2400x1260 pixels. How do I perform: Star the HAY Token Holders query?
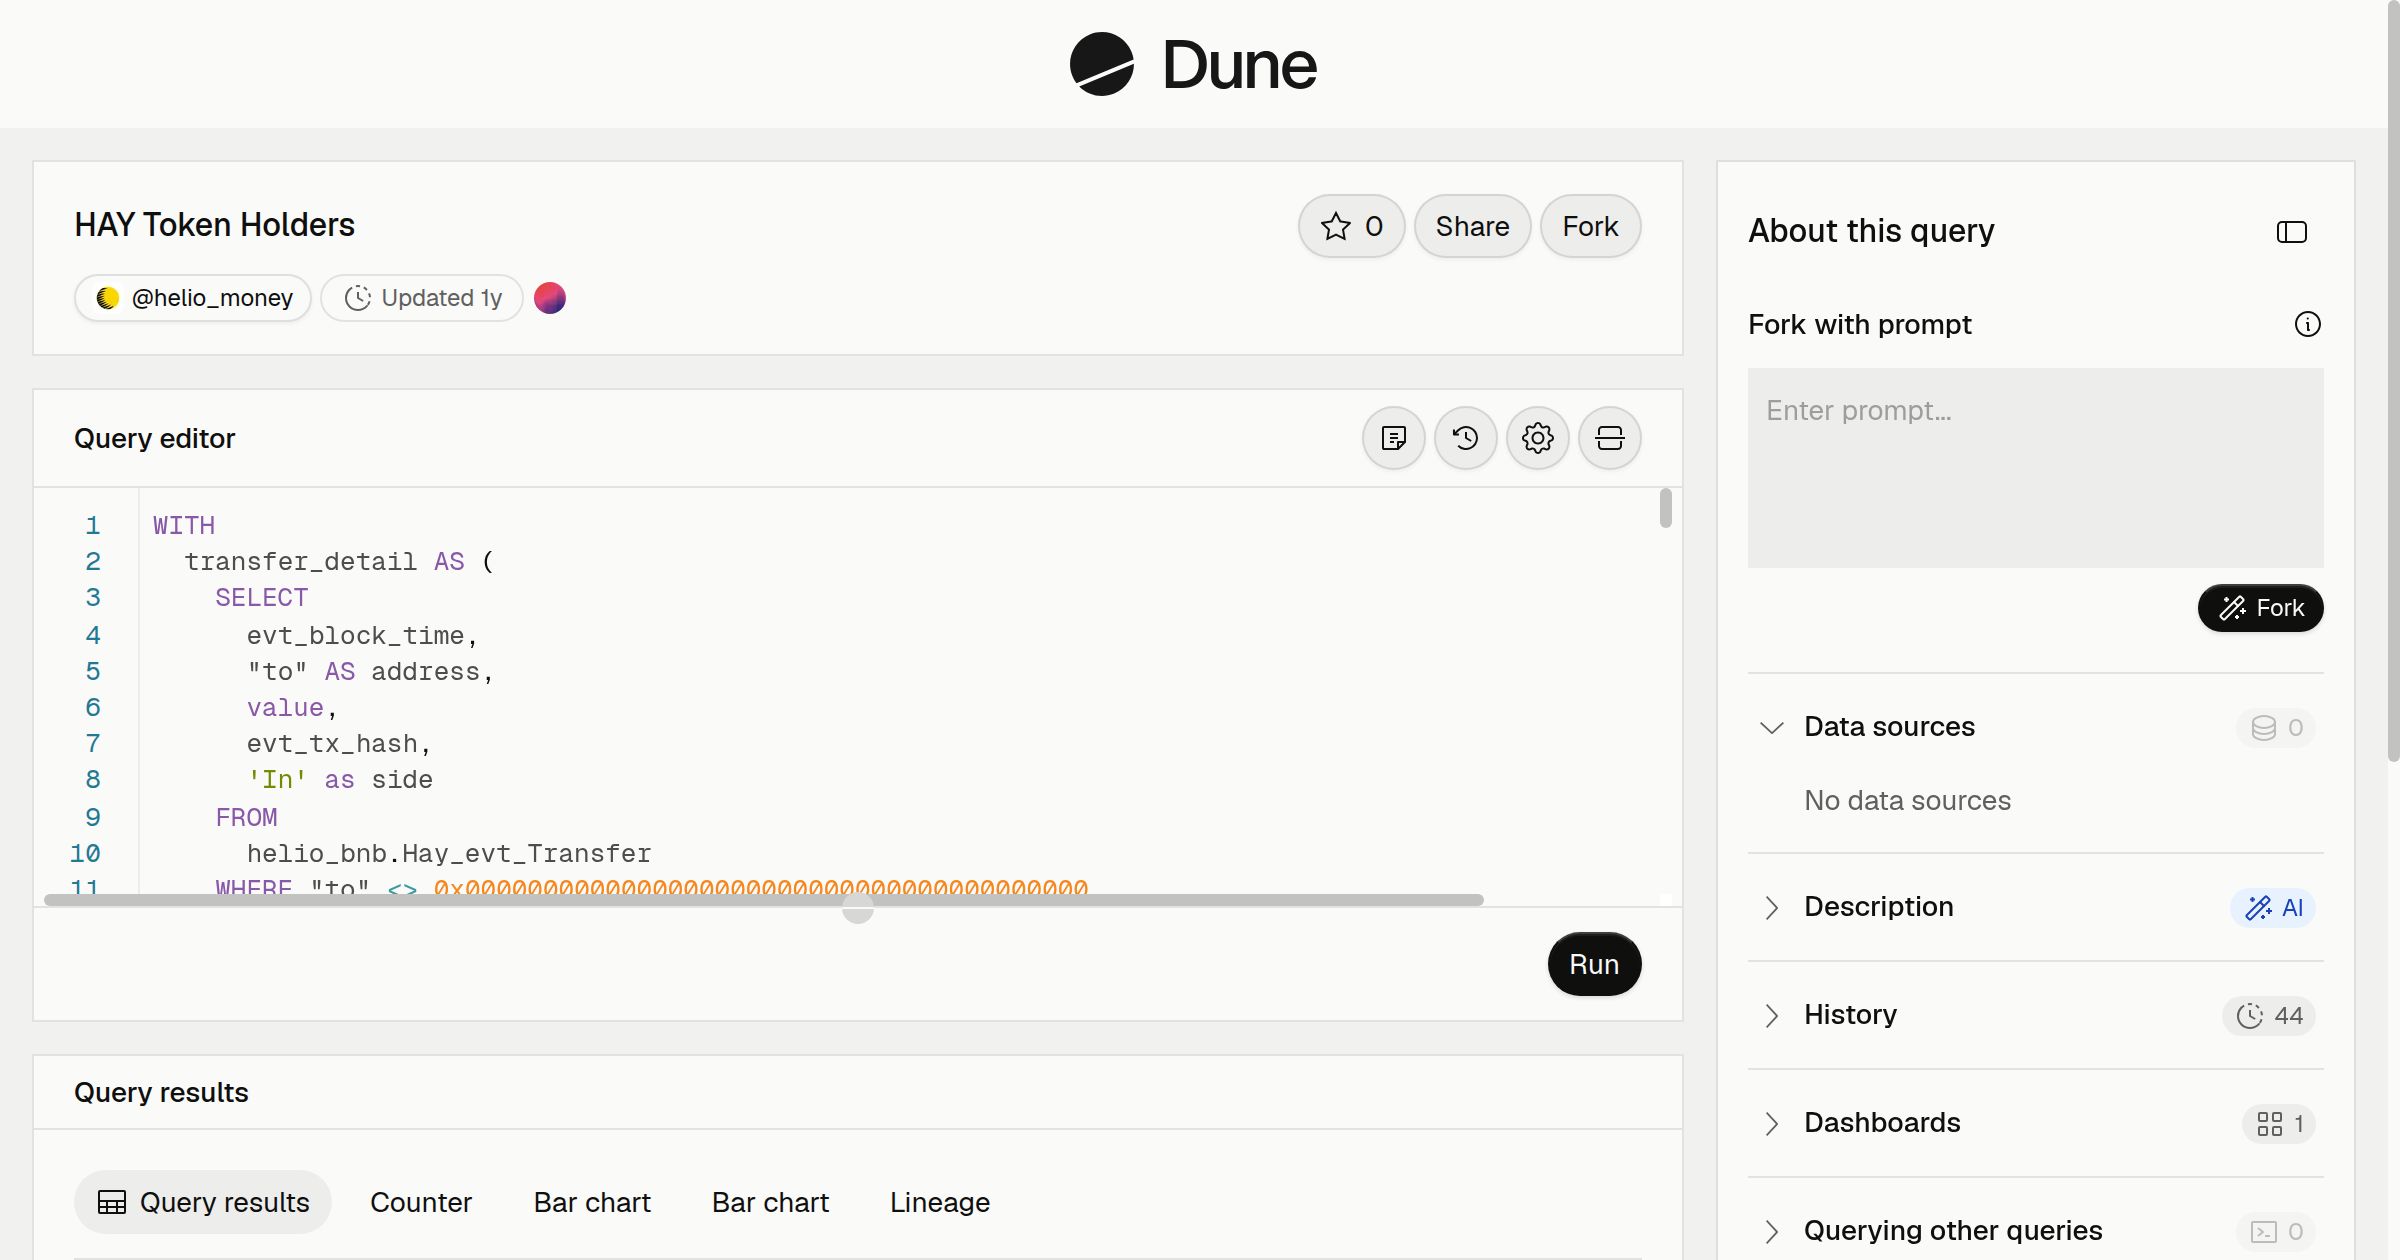point(1351,226)
